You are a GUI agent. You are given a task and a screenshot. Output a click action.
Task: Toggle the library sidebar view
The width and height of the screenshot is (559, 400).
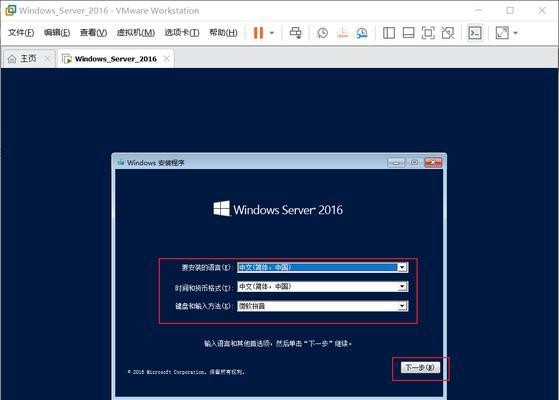(x=389, y=33)
